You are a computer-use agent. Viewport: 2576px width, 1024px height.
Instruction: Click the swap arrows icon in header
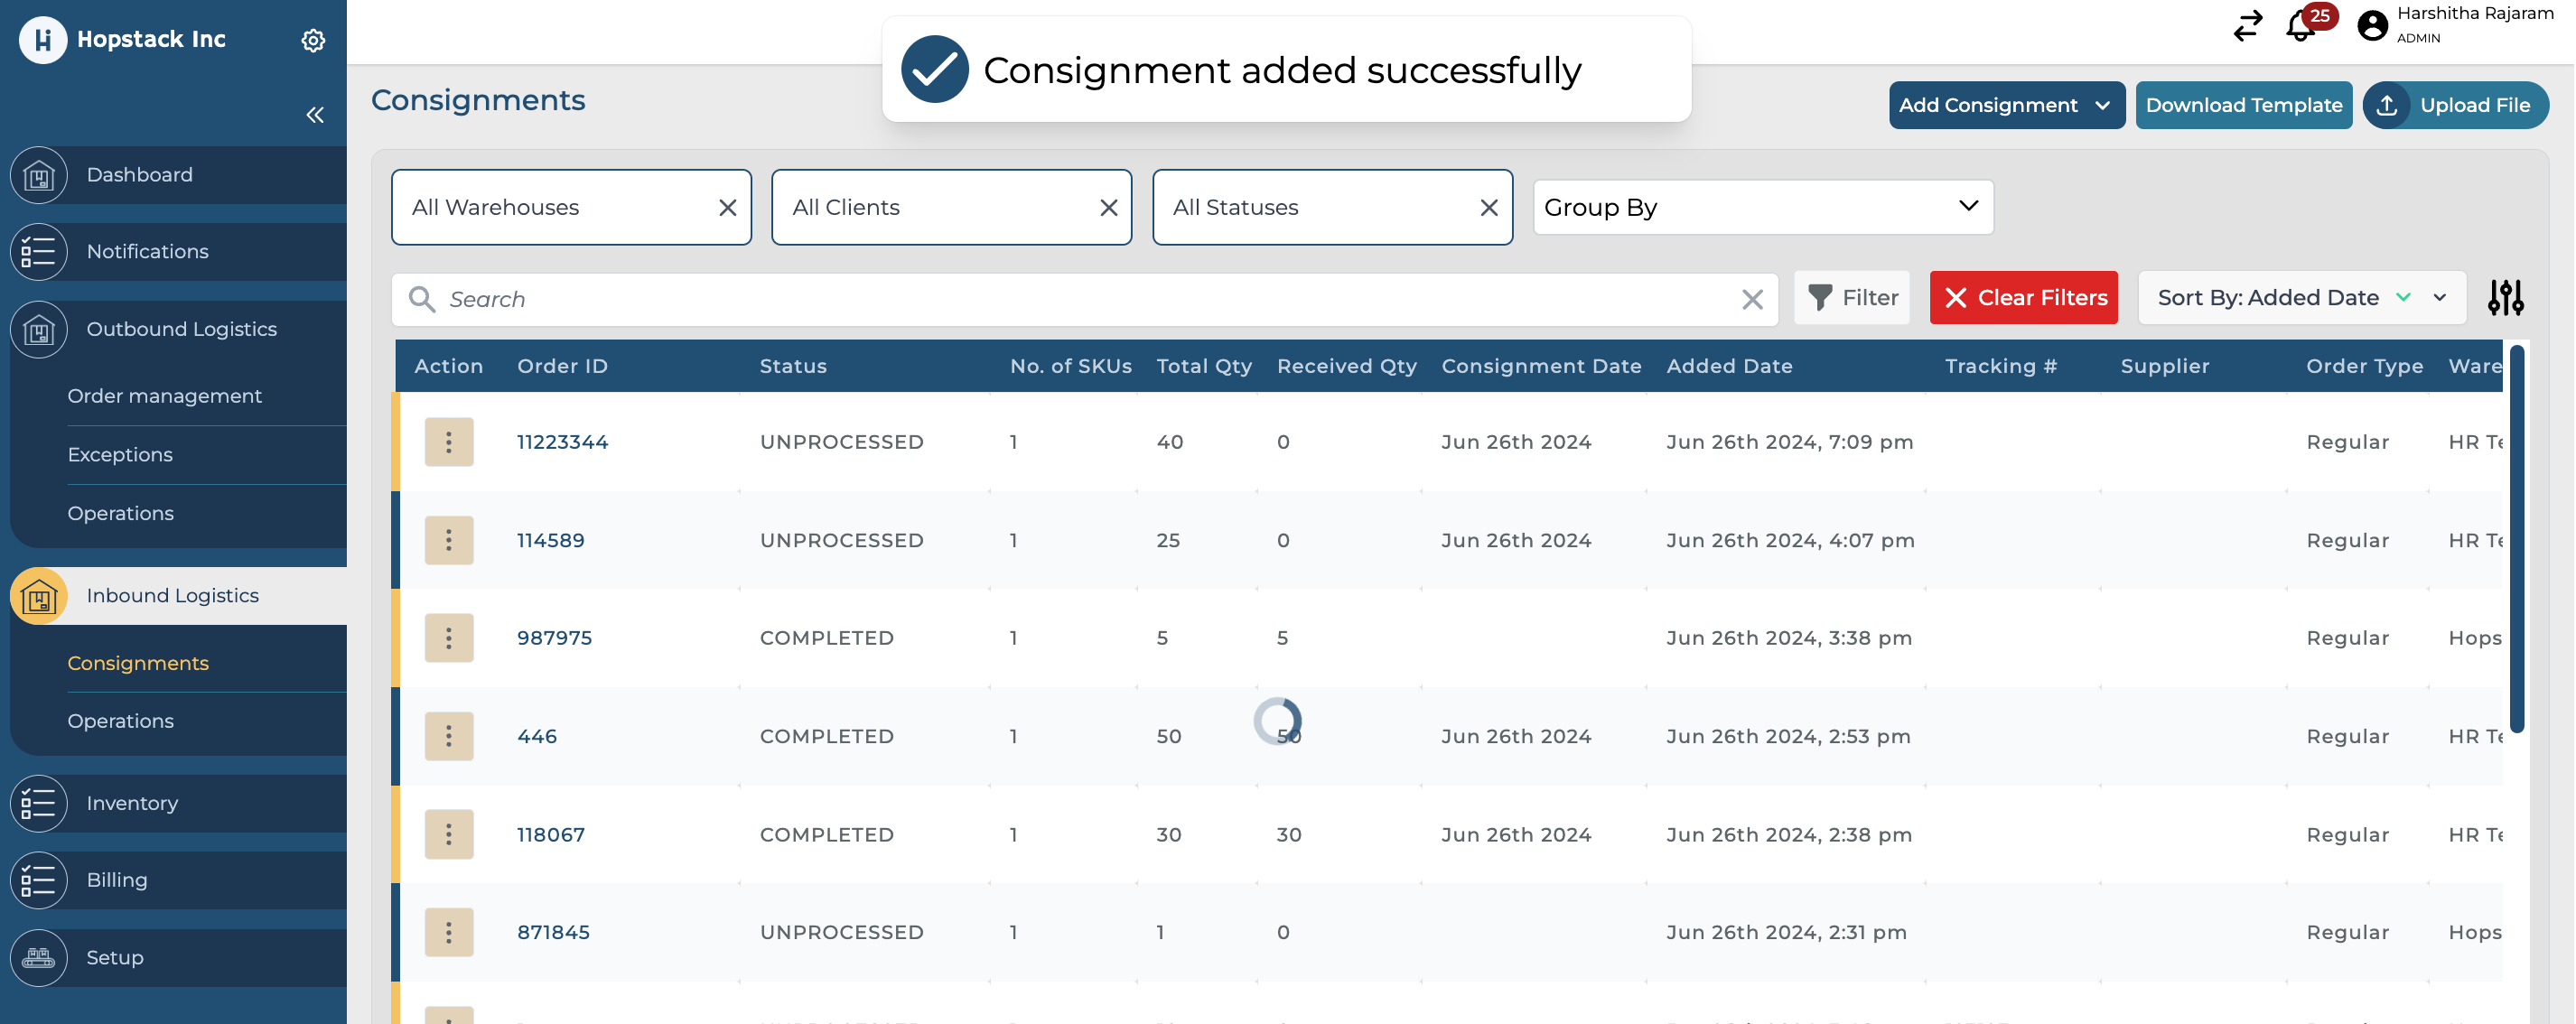[x=2248, y=26]
